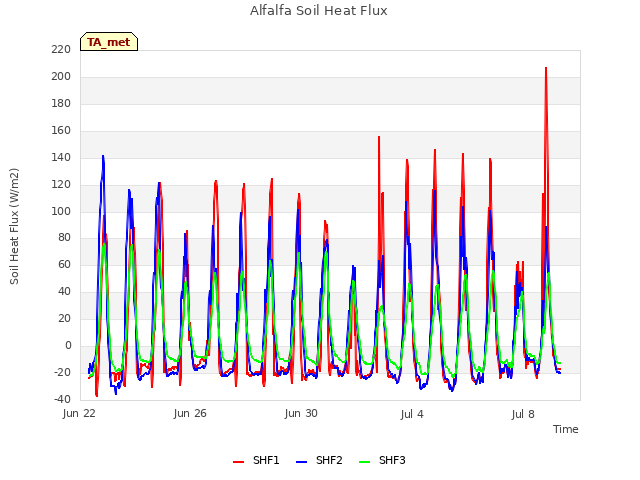Viewport: 640px width, 480px height.
Task: Toggle the SHF2 series legend entry
Action: [x=319, y=460]
